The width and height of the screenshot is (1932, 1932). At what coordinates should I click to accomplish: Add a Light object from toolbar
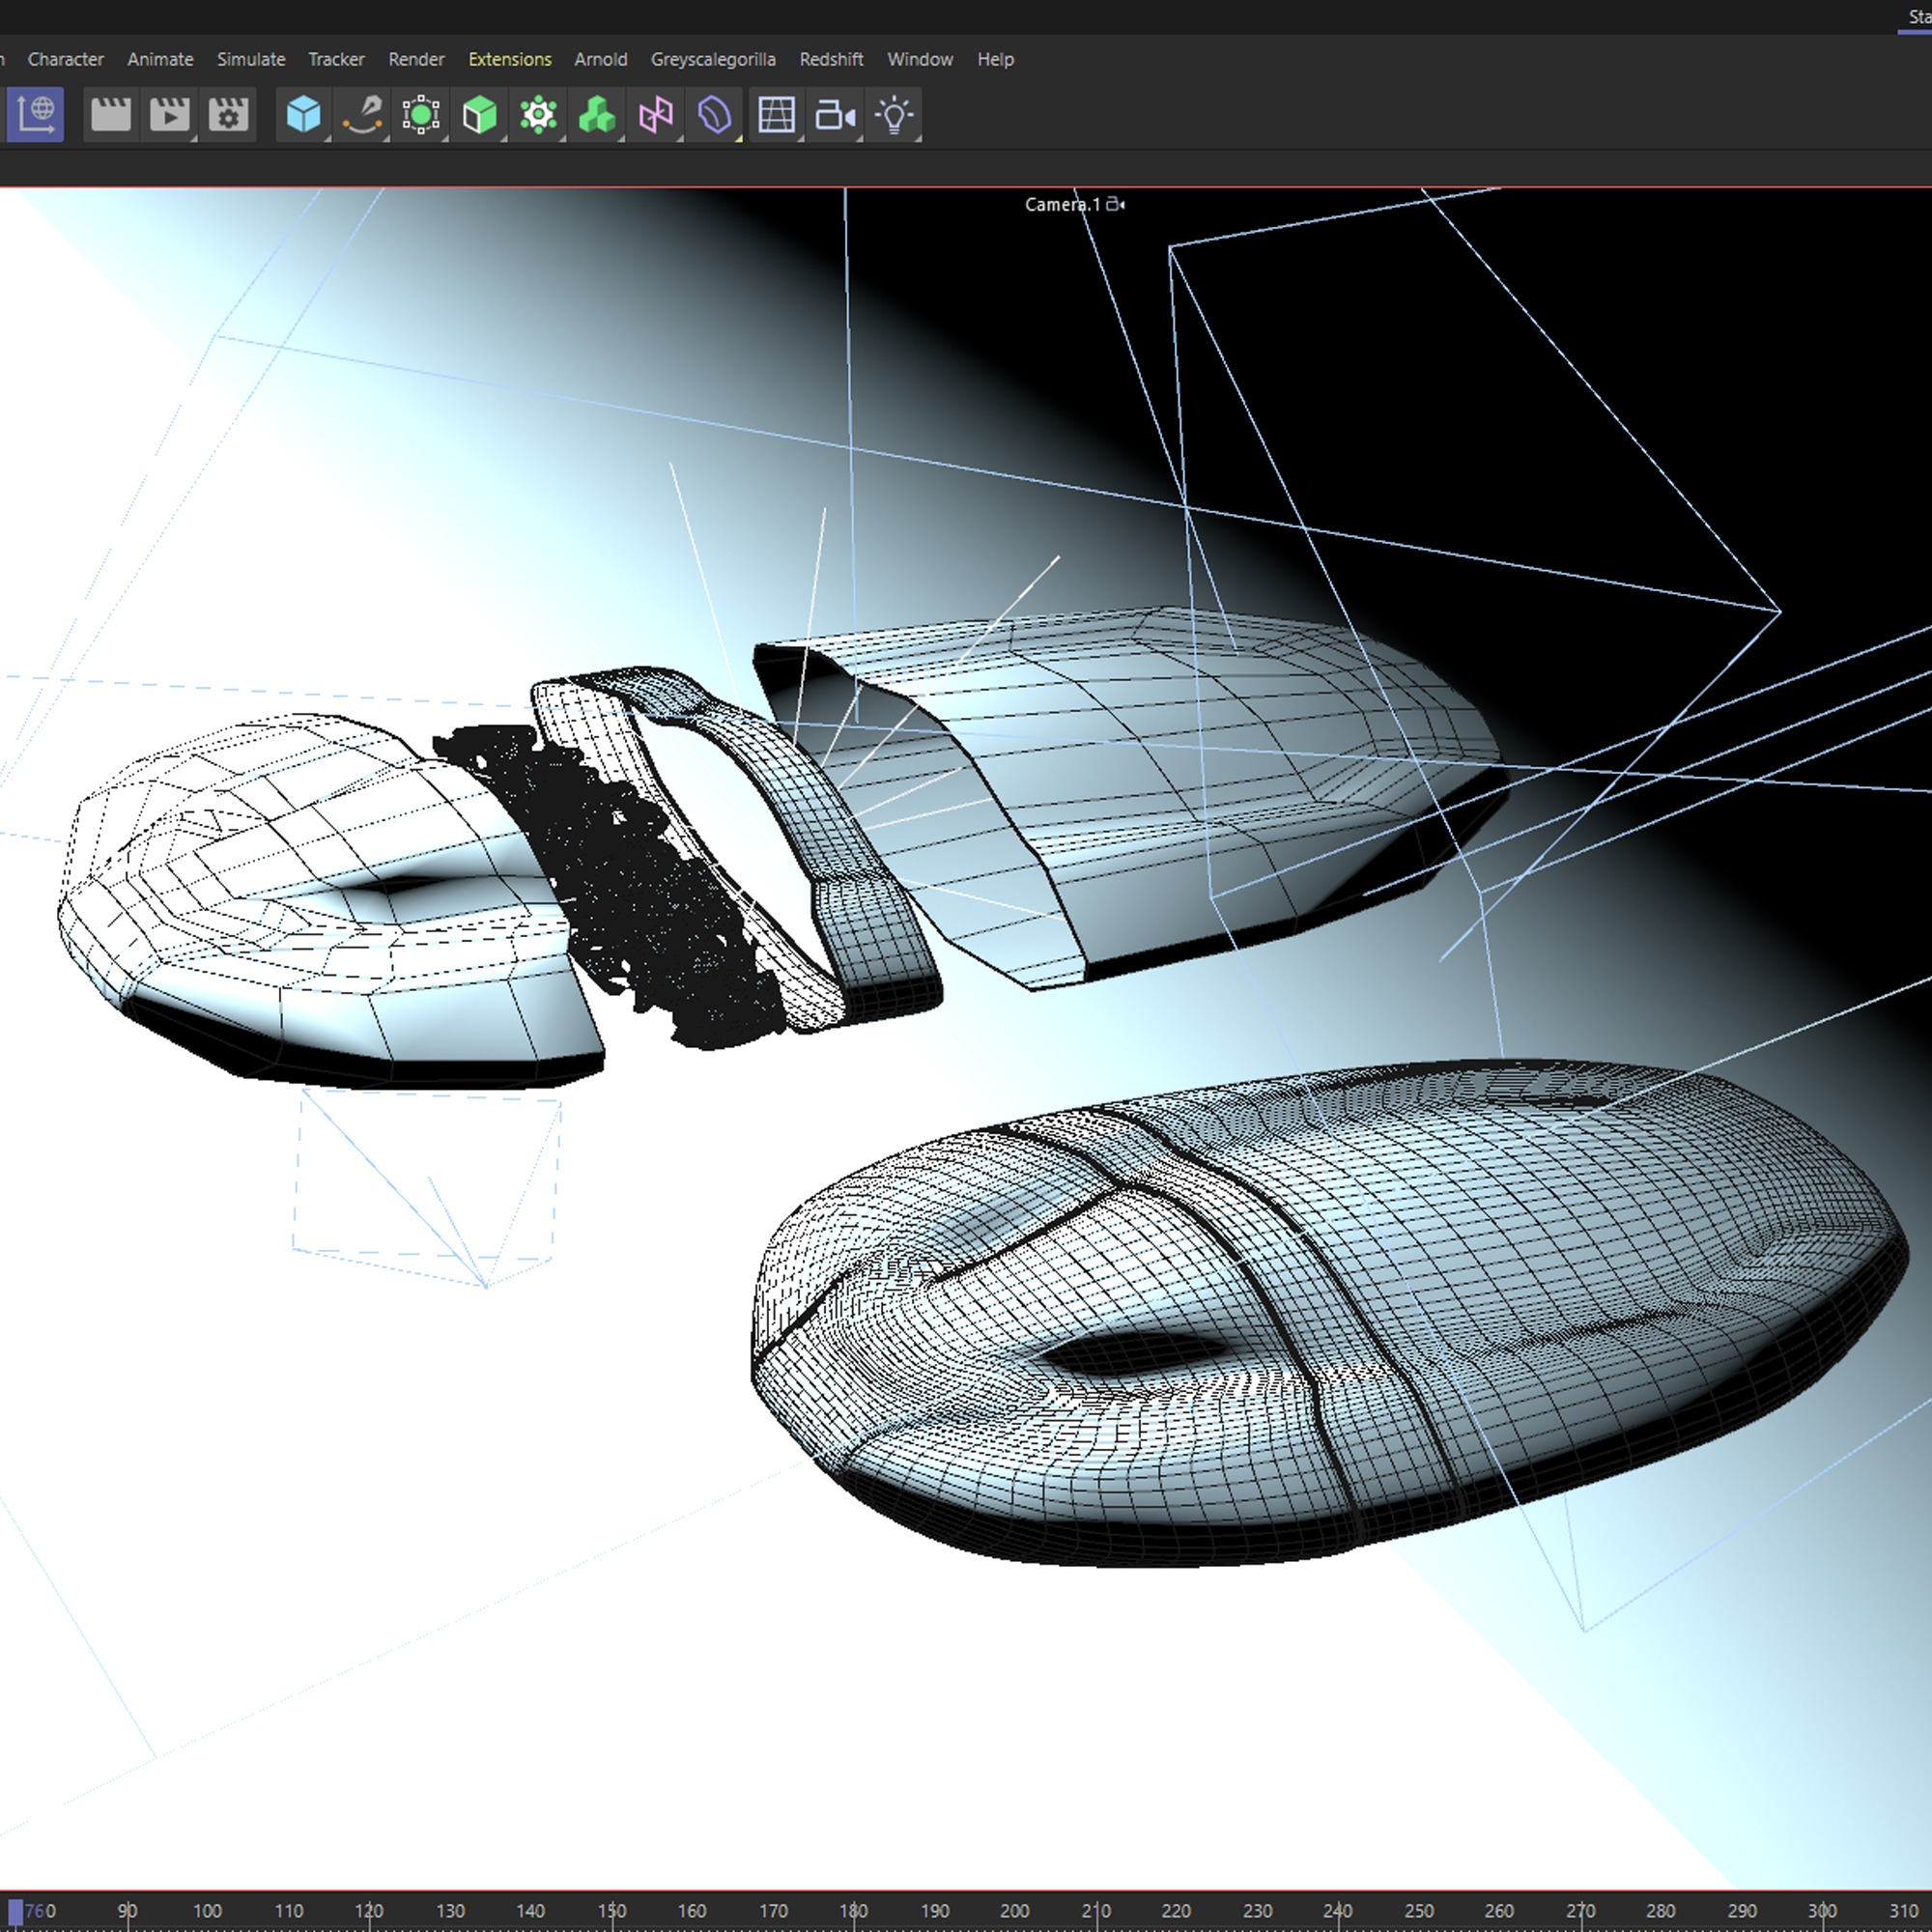894,115
